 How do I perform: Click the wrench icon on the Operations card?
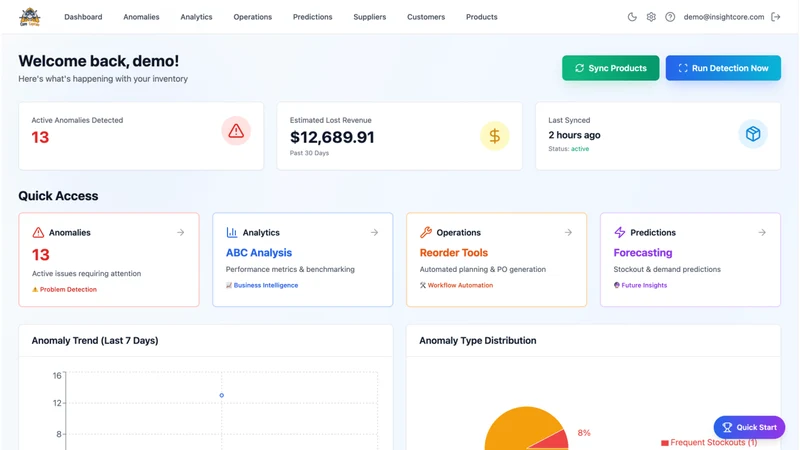point(426,233)
